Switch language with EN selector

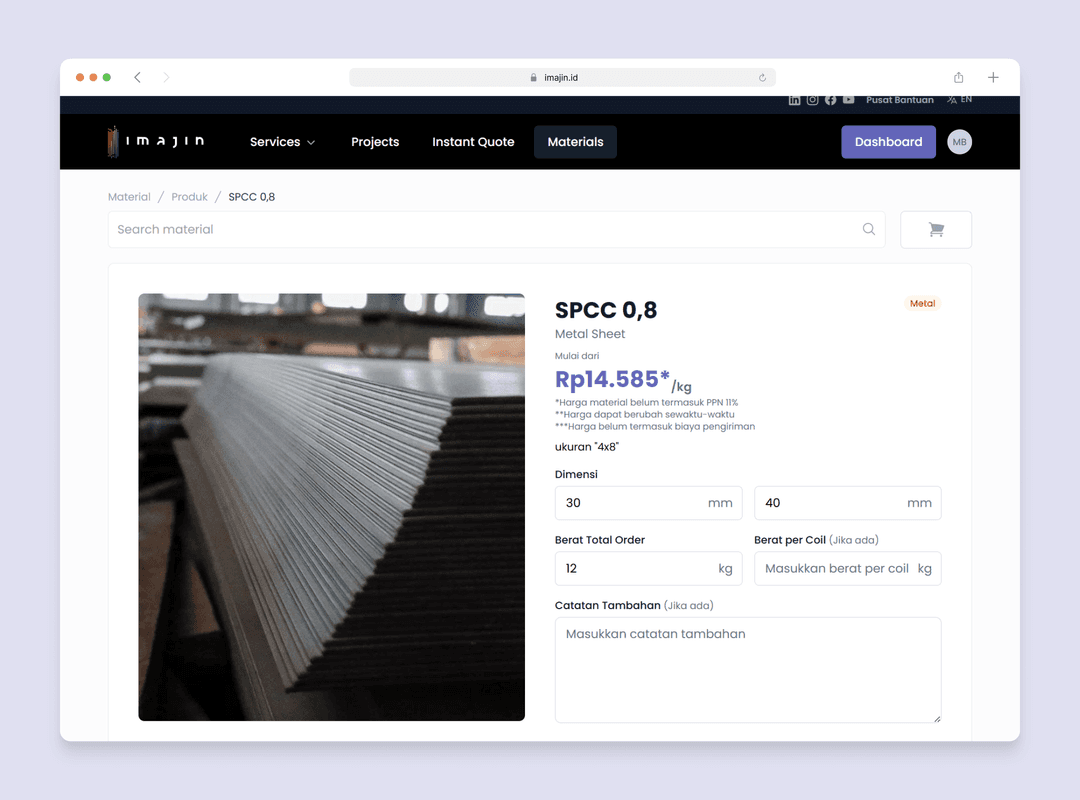[x=960, y=100]
